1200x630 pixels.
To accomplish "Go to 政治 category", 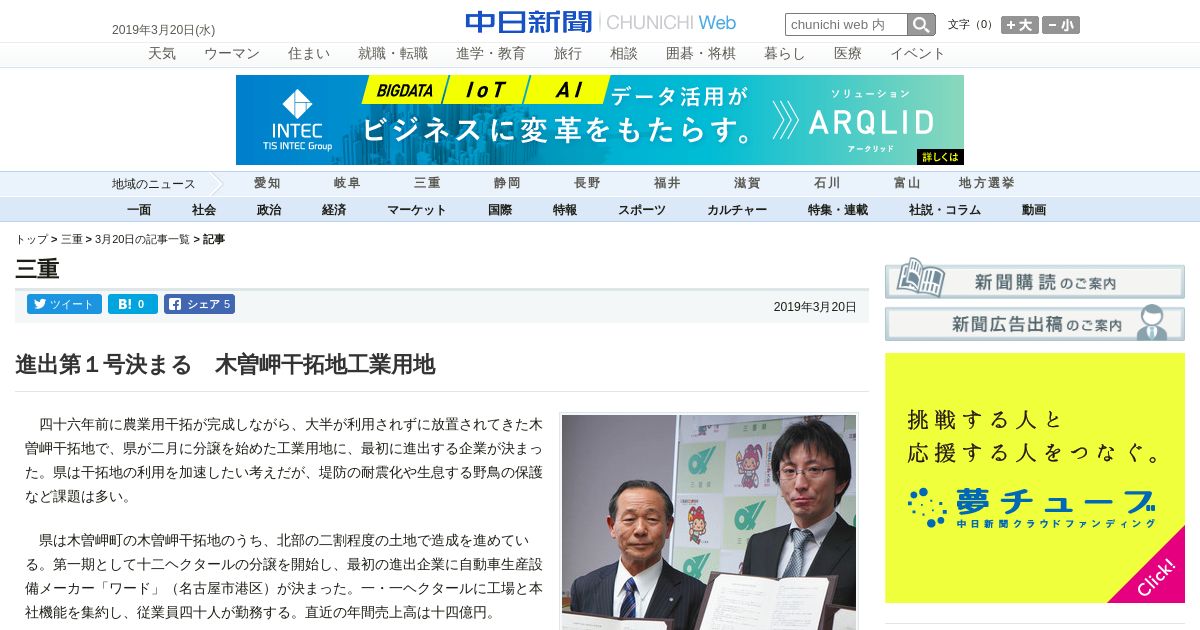I will [x=269, y=210].
